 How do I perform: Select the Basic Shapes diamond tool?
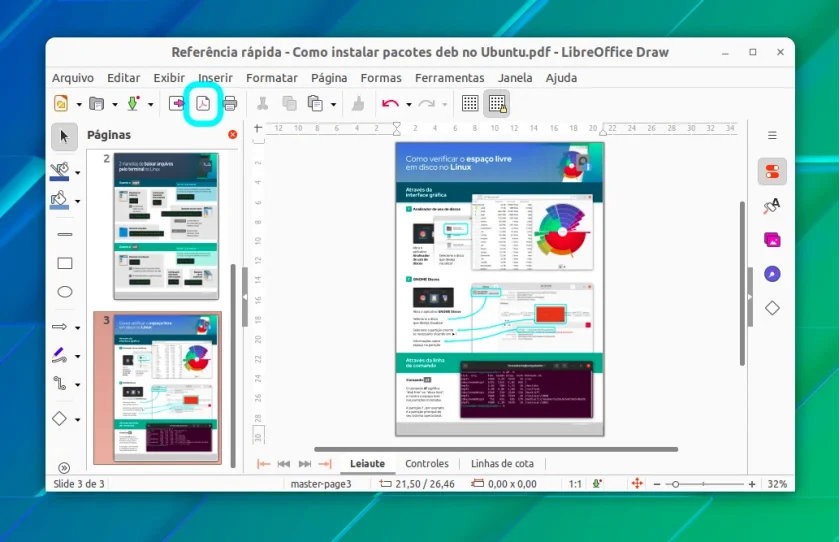(x=59, y=419)
